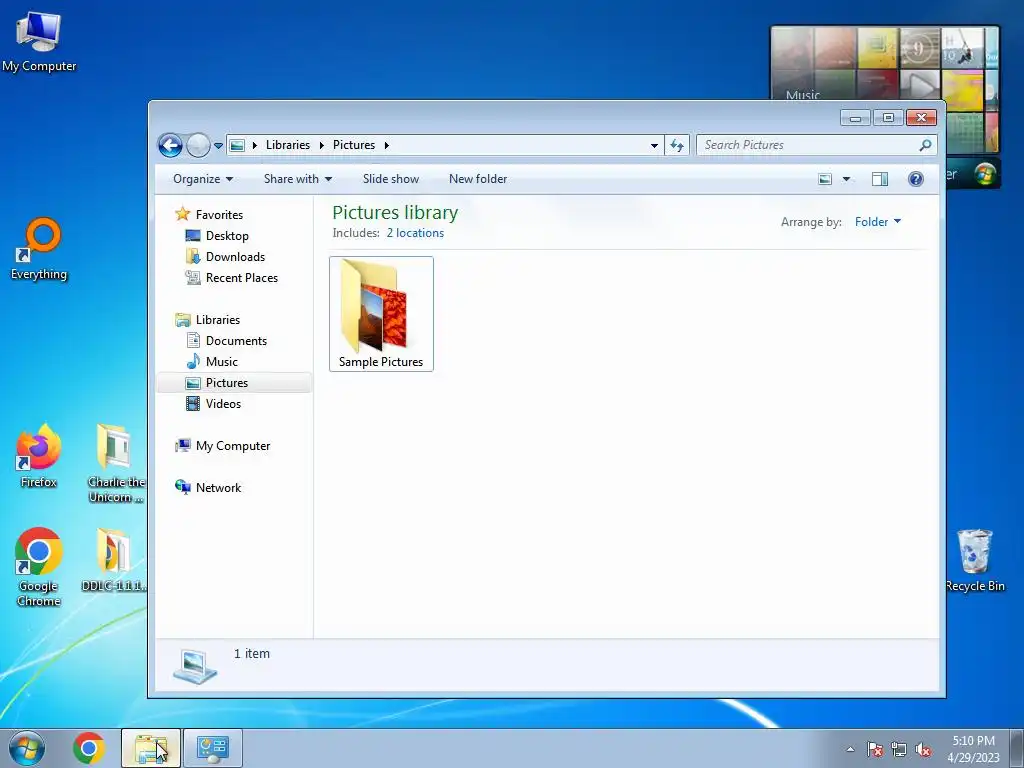Image resolution: width=1024 pixels, height=768 pixels.
Task: Click the Pictures breadcrumb in address bar
Action: [x=354, y=145]
